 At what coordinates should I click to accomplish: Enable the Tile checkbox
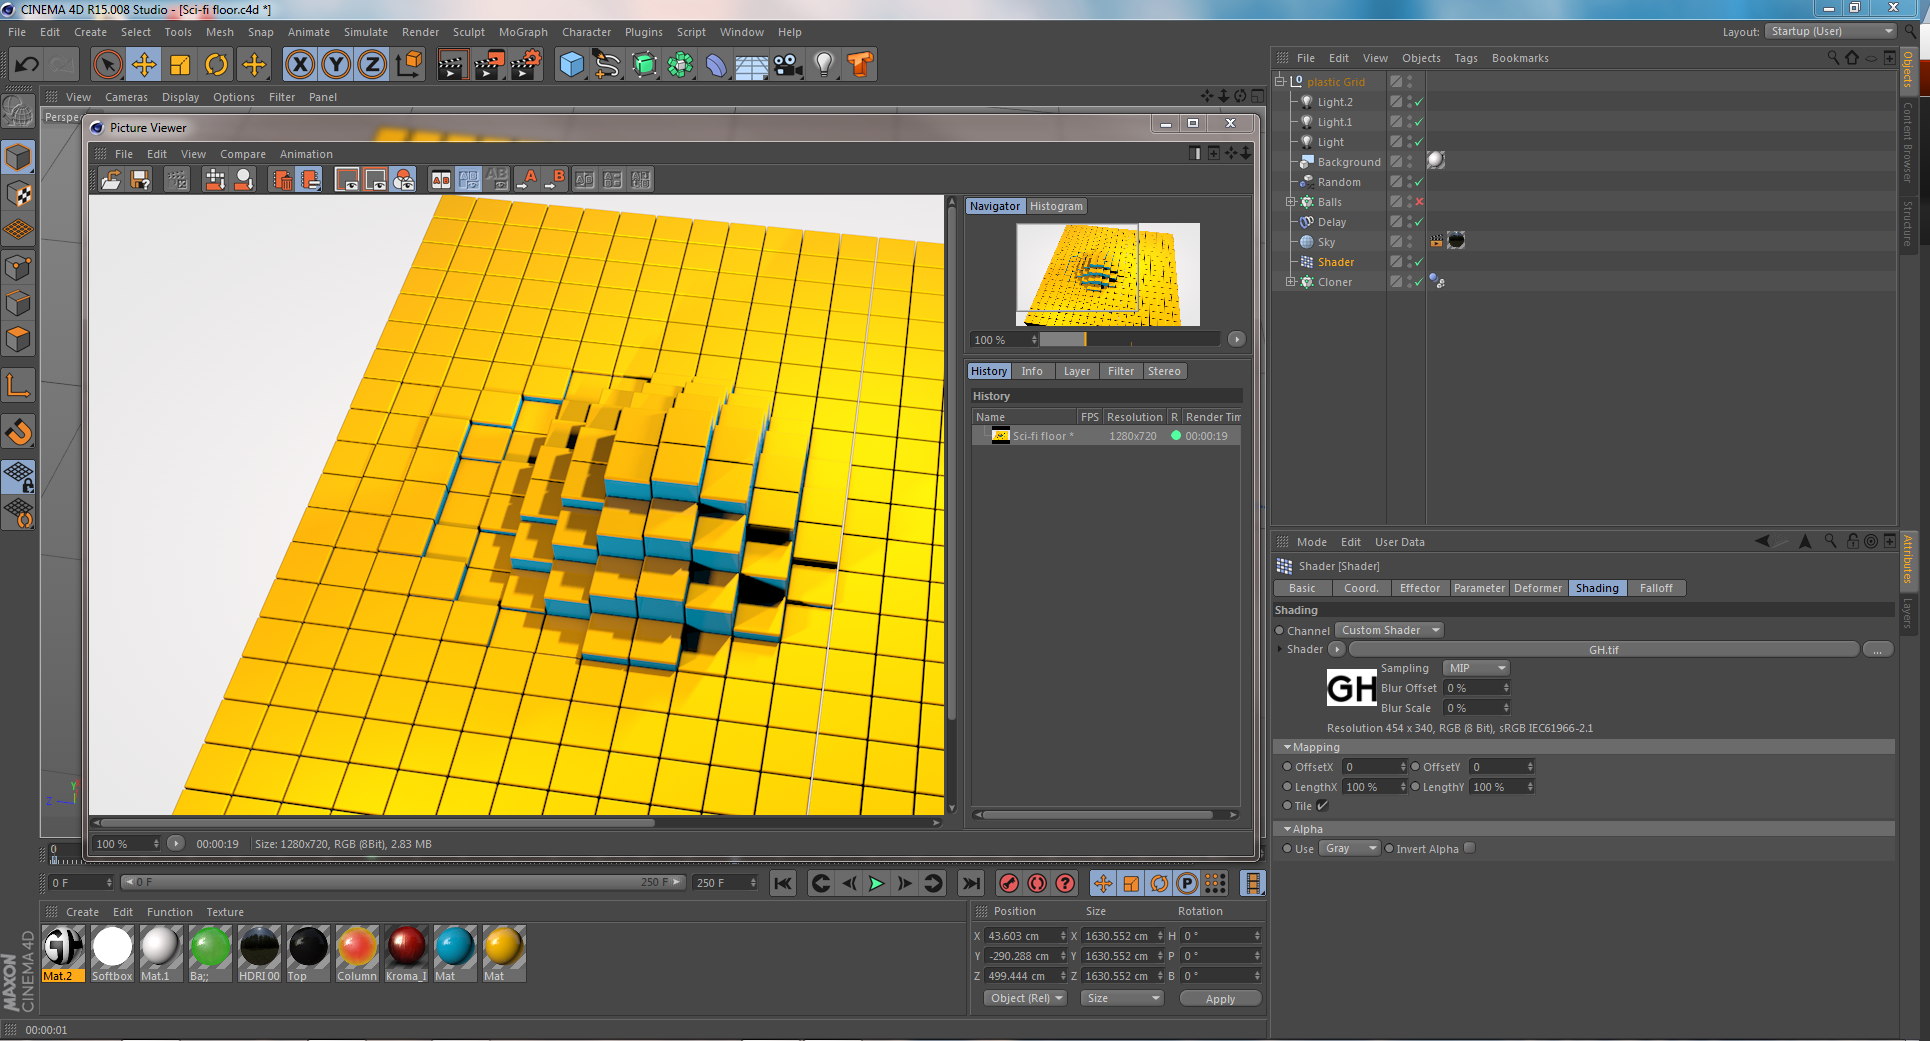point(1322,806)
